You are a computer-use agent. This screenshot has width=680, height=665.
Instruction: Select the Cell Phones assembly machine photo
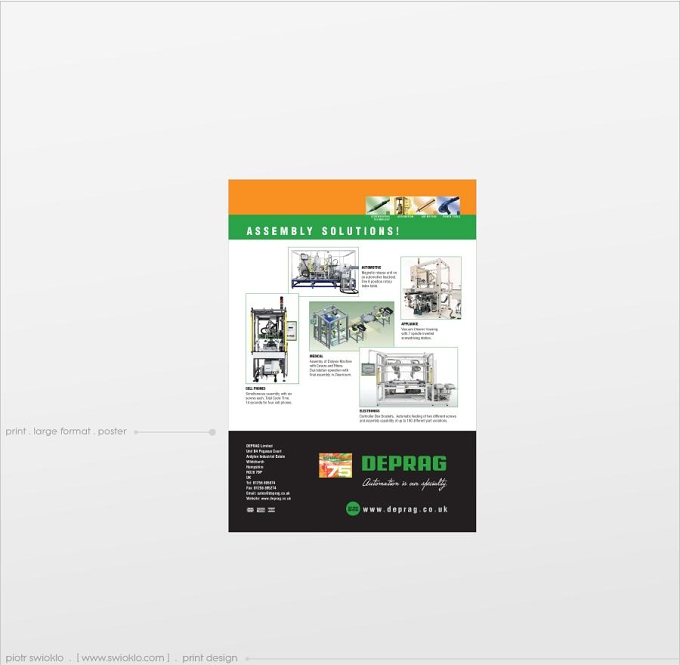272,338
